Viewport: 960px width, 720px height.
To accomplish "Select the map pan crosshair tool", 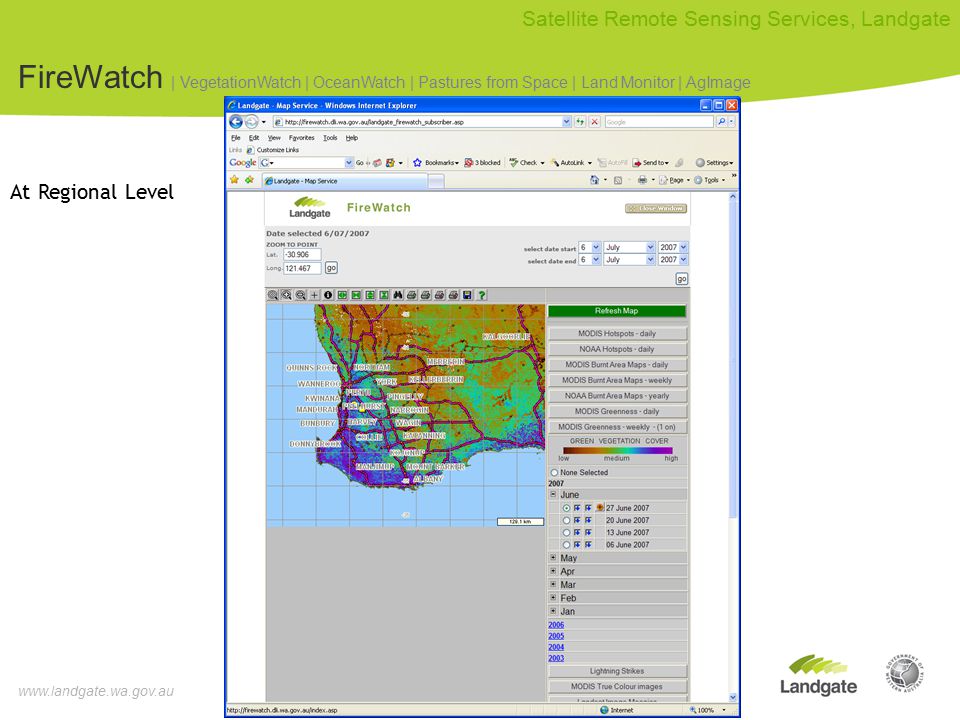I will pyautogui.click(x=314, y=295).
